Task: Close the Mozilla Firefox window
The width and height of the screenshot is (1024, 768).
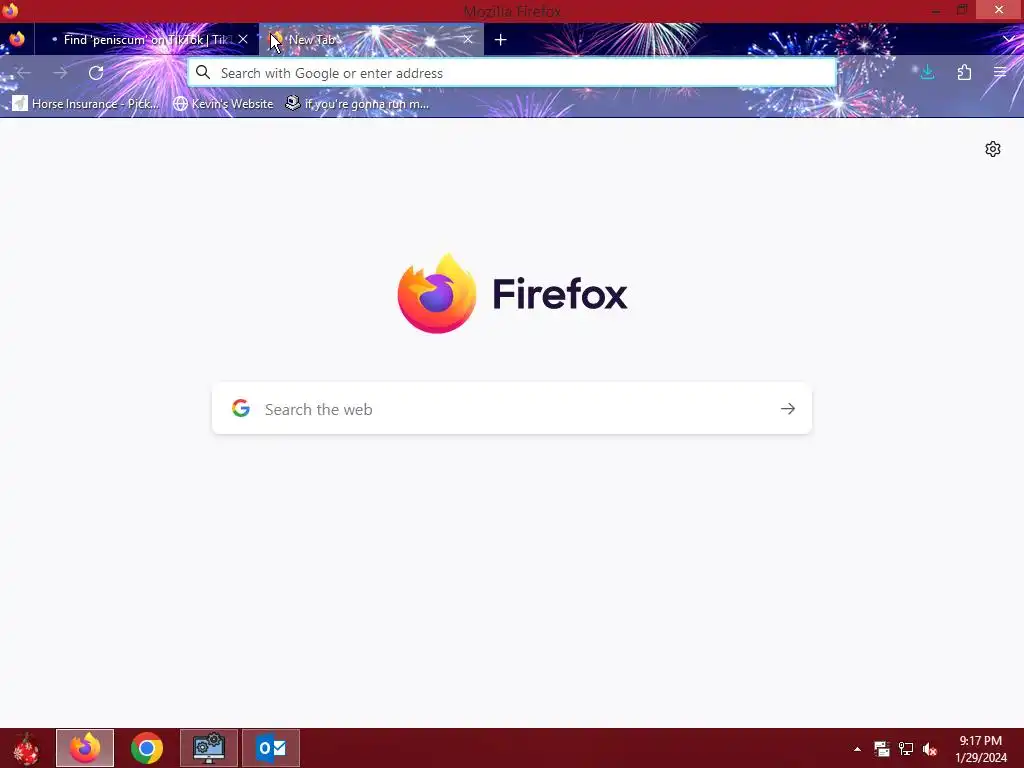Action: (999, 10)
